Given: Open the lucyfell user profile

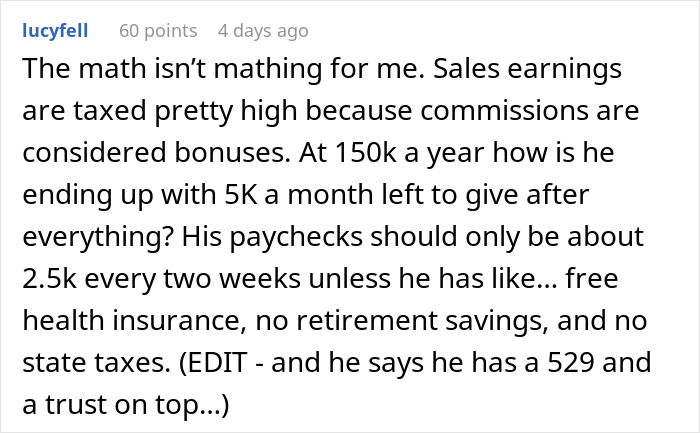Looking at the screenshot, I should pyautogui.click(x=54, y=31).
